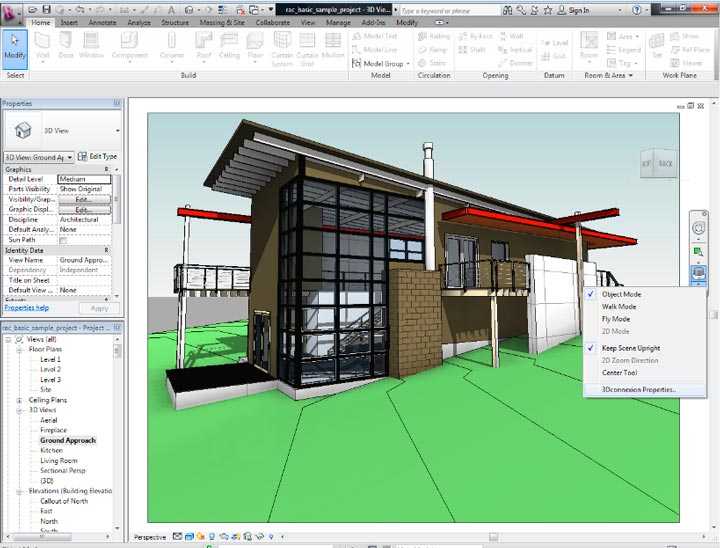Select Ground Approach in project browser
Screen dimensions: 720x548
tap(68, 441)
